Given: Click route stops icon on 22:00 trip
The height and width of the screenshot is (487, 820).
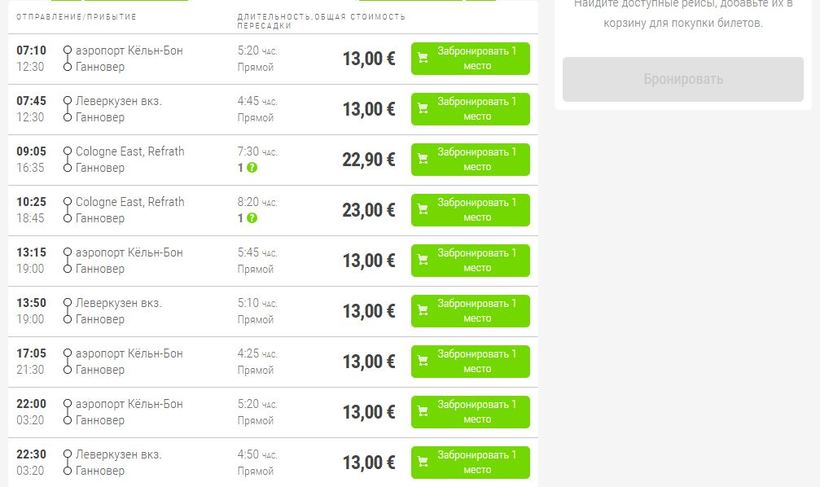Looking at the screenshot, I should [x=67, y=412].
